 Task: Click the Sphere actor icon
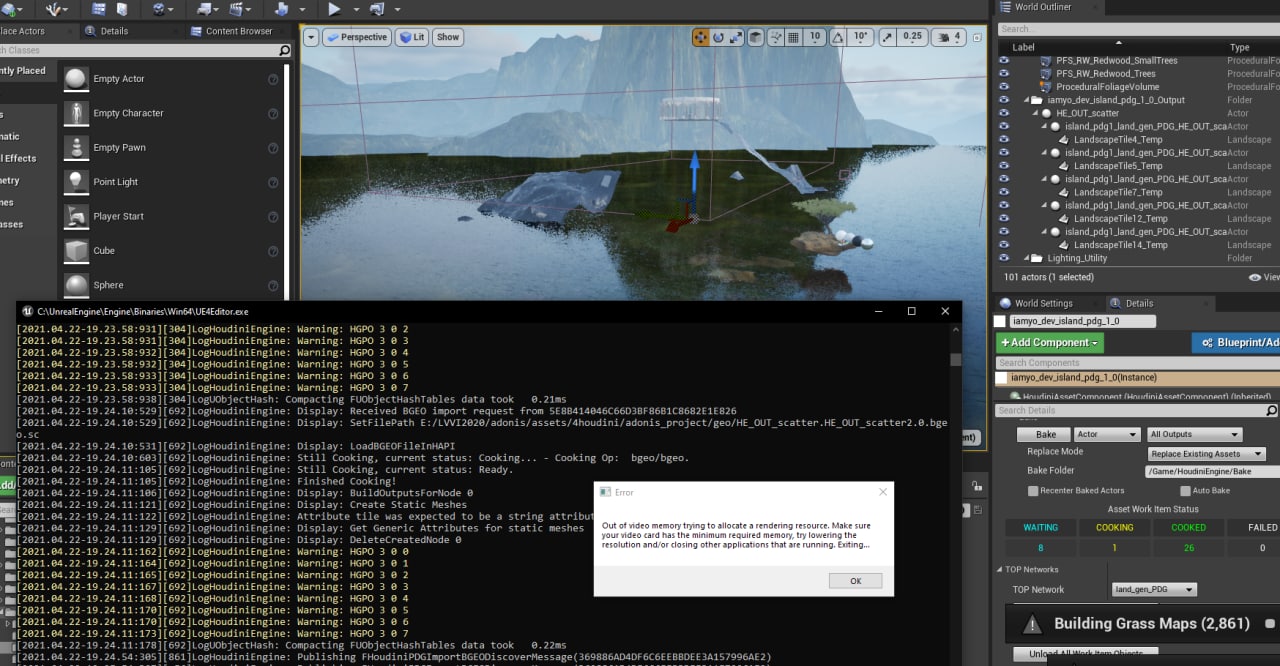(76, 285)
